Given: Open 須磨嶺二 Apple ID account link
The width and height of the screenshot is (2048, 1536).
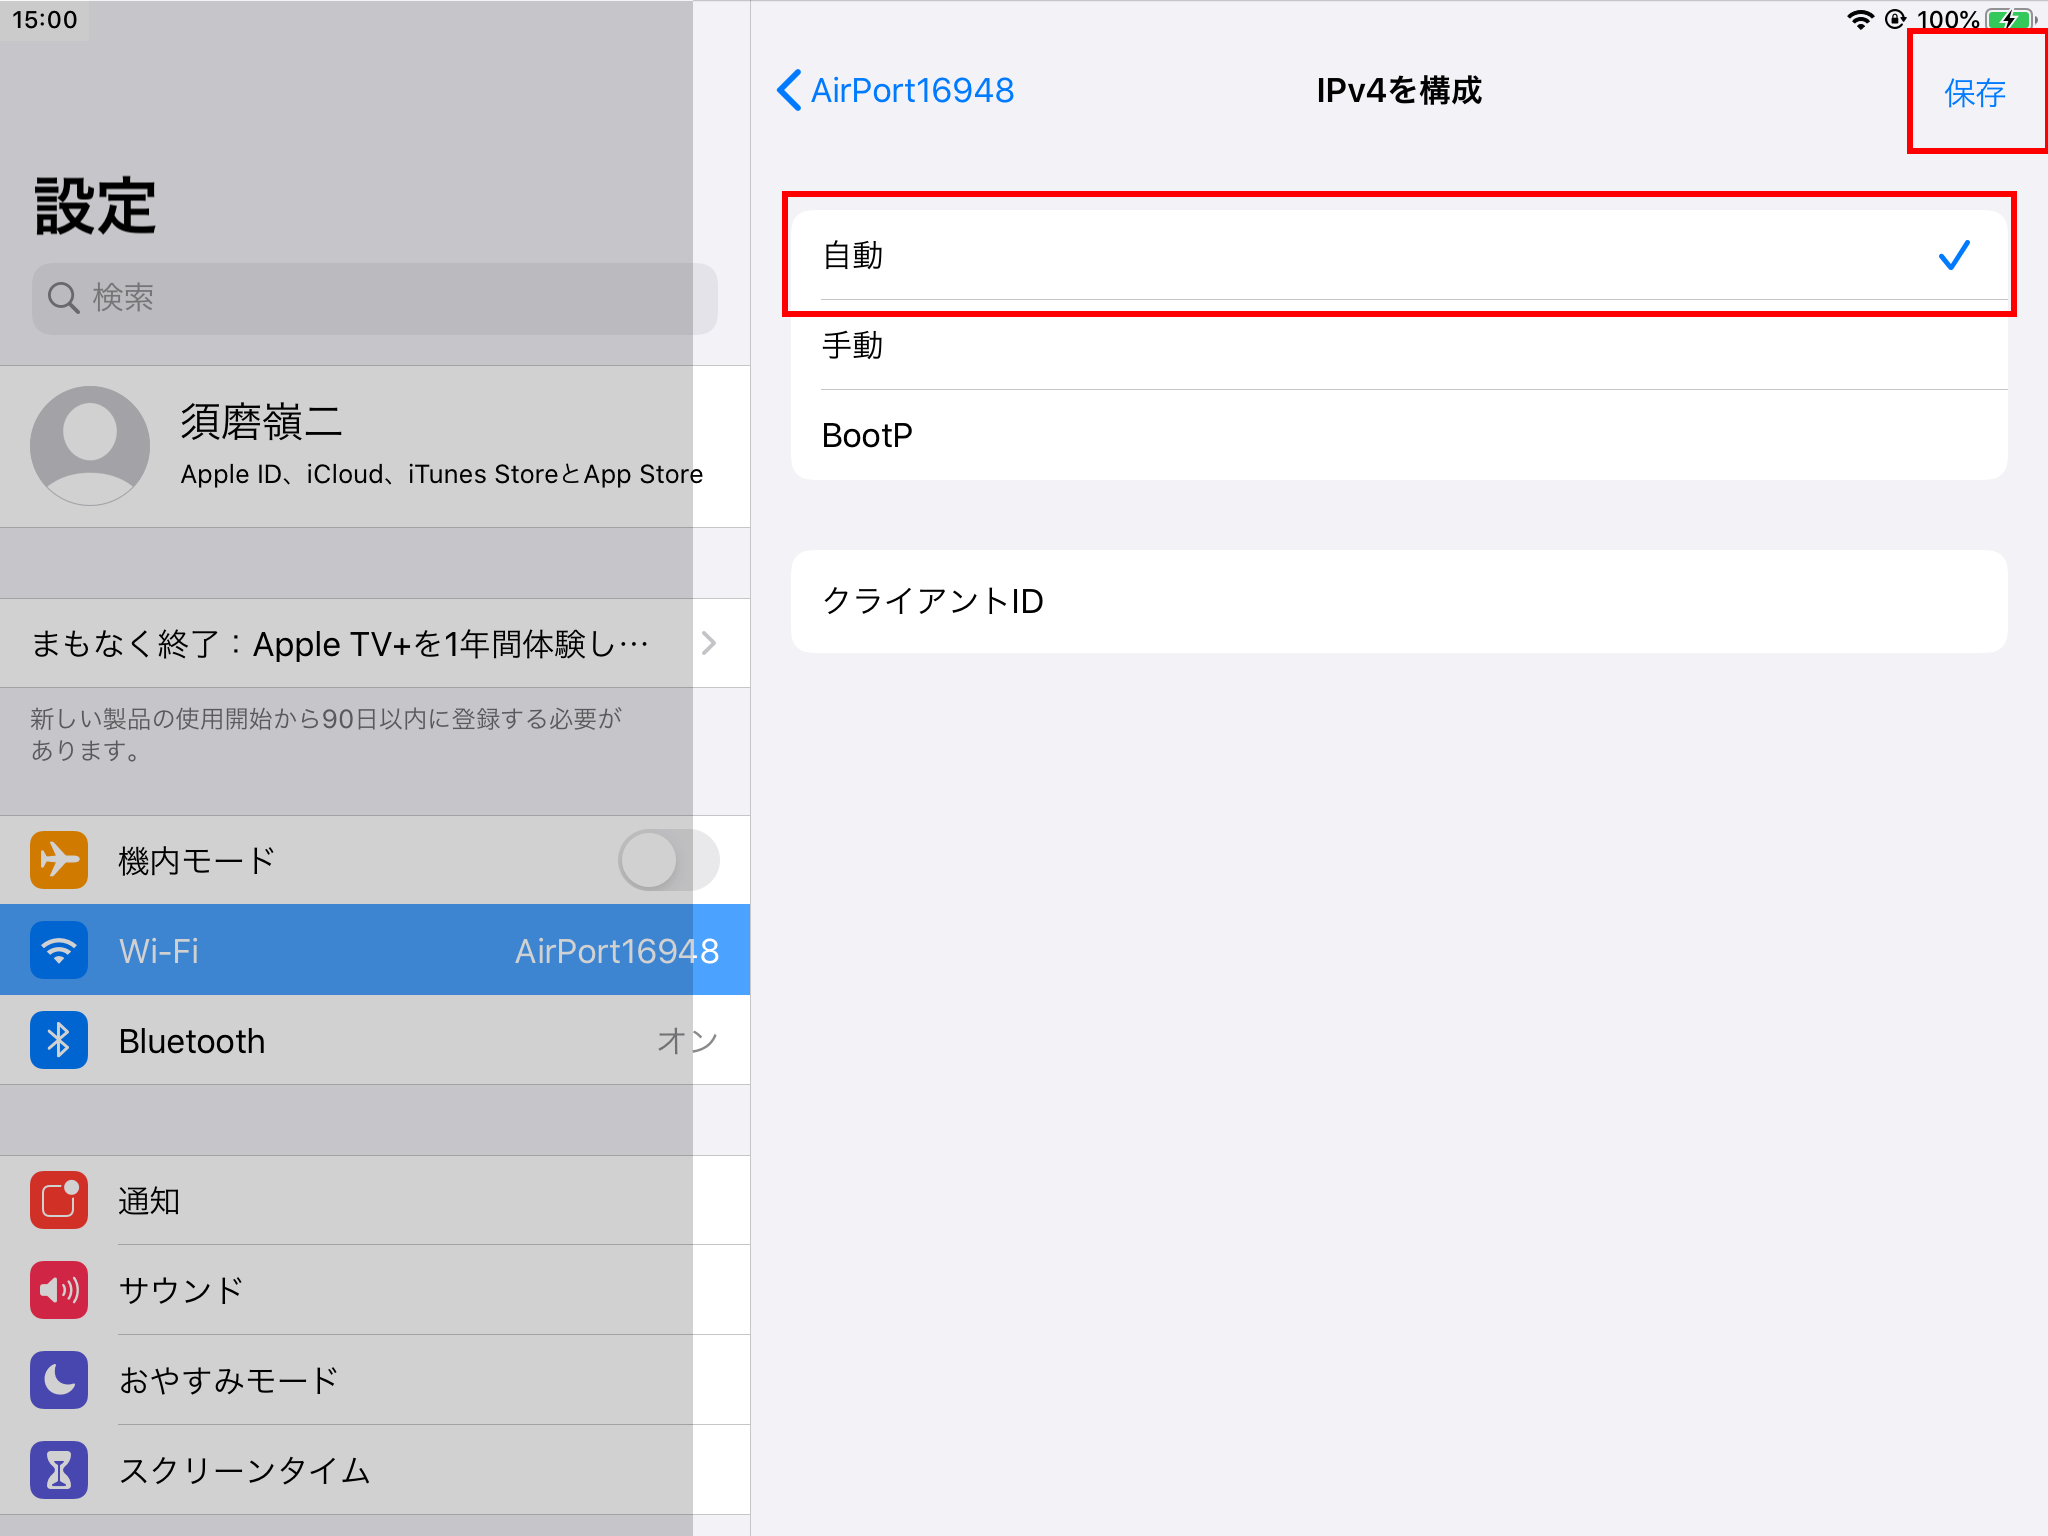Looking at the screenshot, I should (440, 446).
